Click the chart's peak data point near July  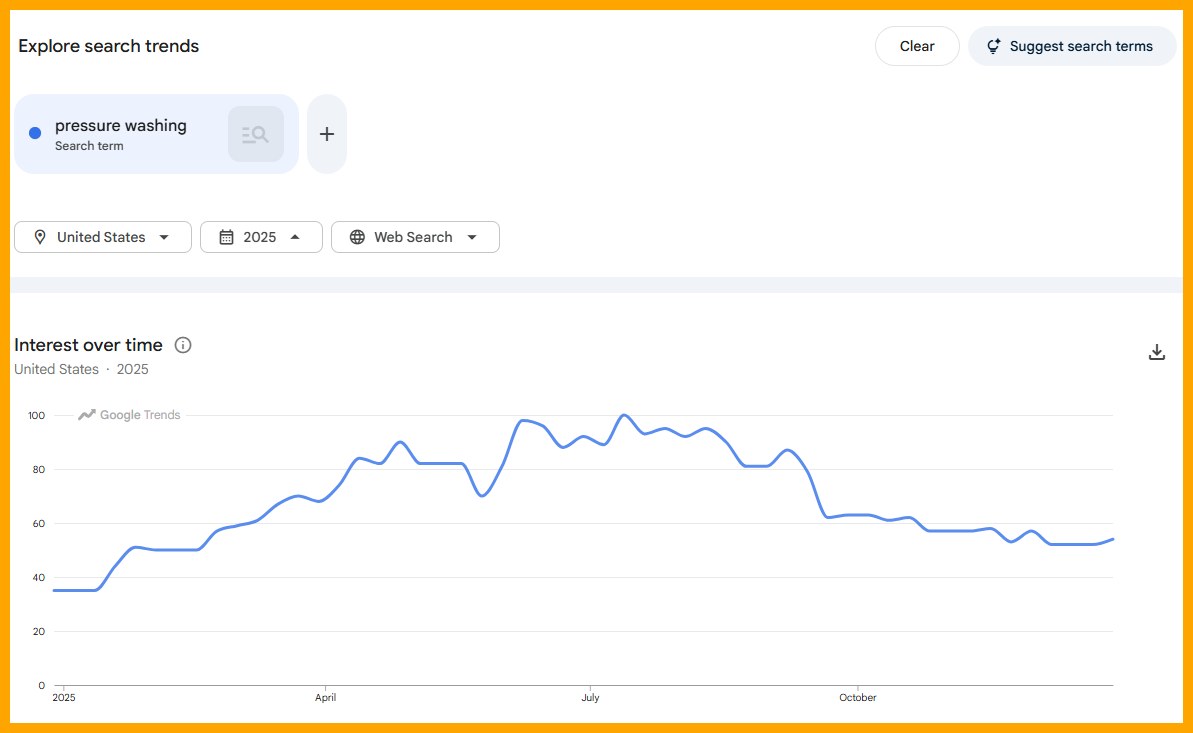click(x=624, y=414)
